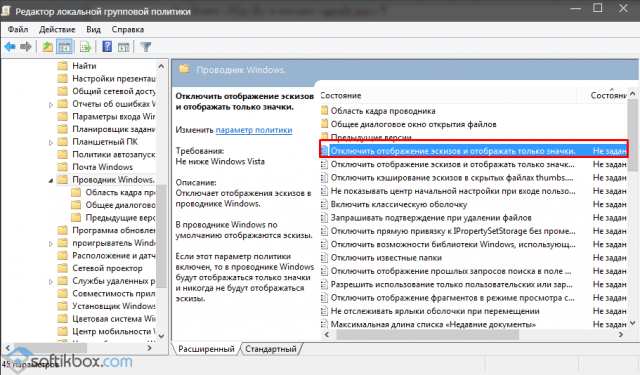Select Отключить отображение прошлых запросов поиска row

click(x=473, y=271)
